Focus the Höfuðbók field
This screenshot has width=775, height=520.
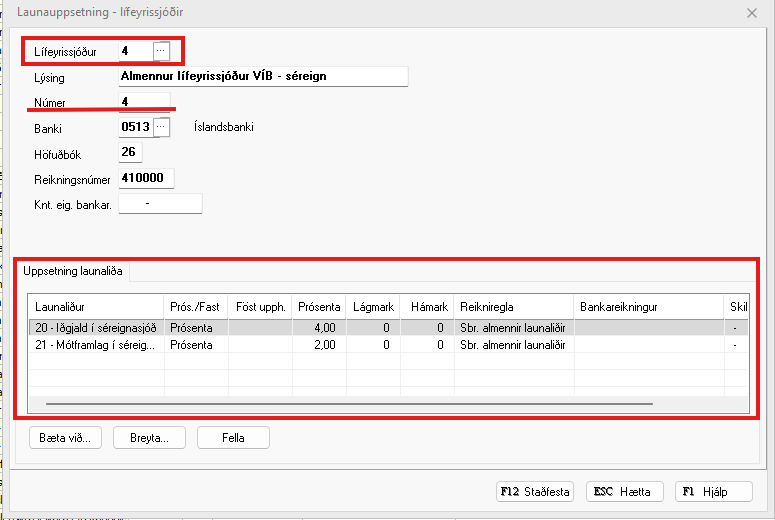click(130, 153)
